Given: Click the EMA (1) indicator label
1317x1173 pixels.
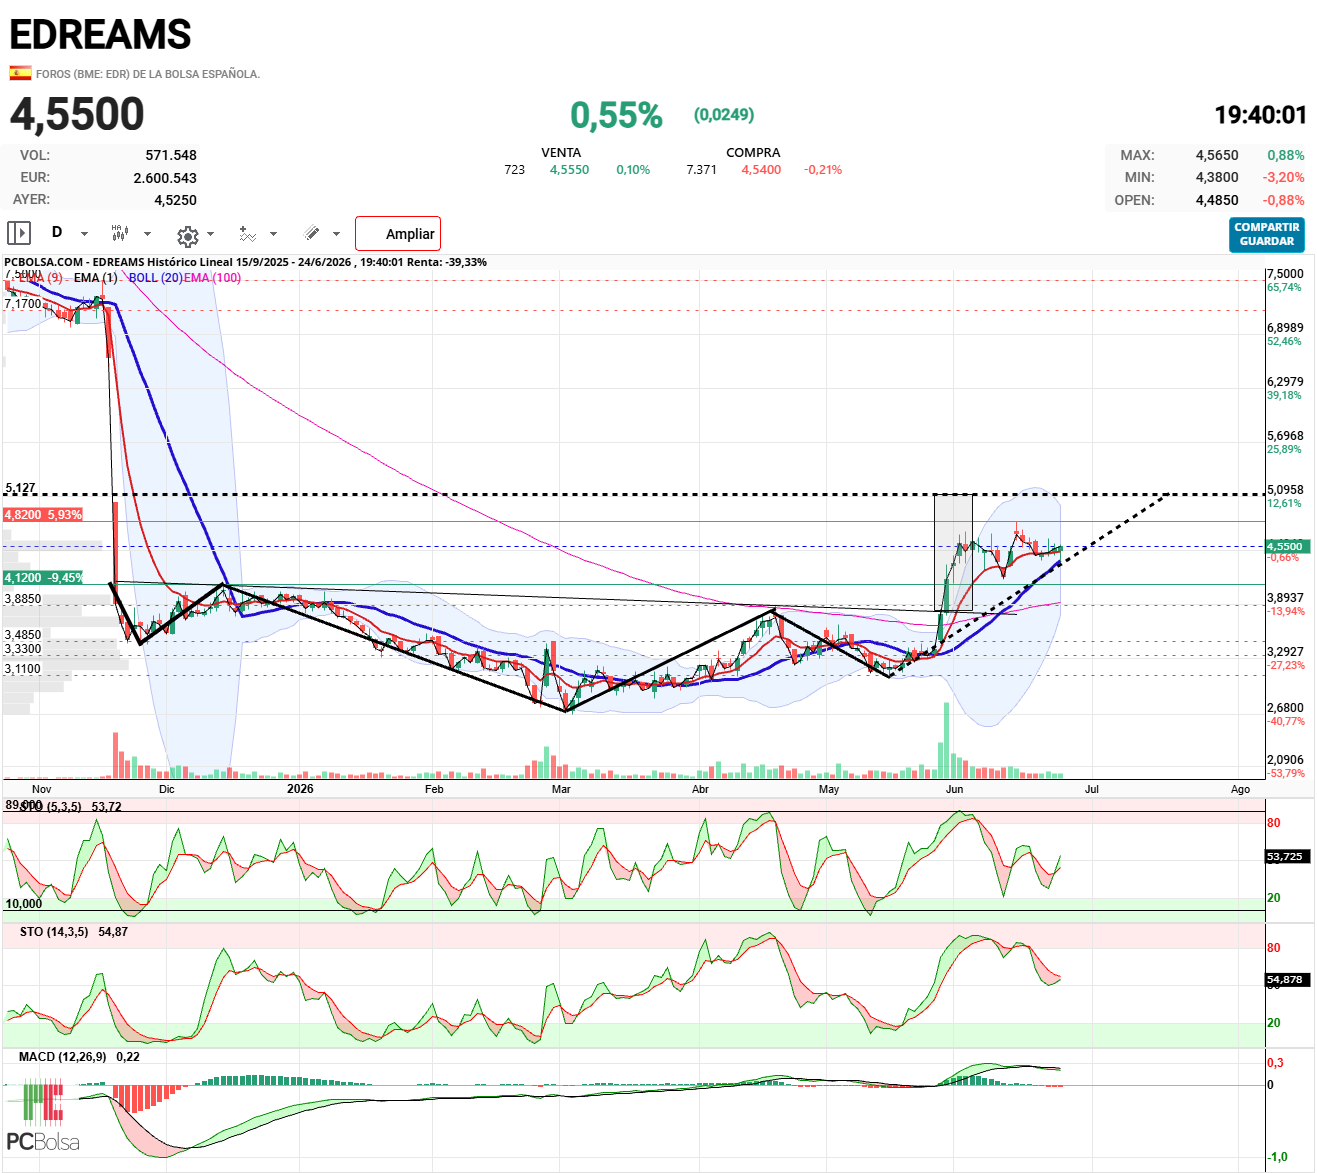Looking at the screenshot, I should pyautogui.click(x=95, y=278).
